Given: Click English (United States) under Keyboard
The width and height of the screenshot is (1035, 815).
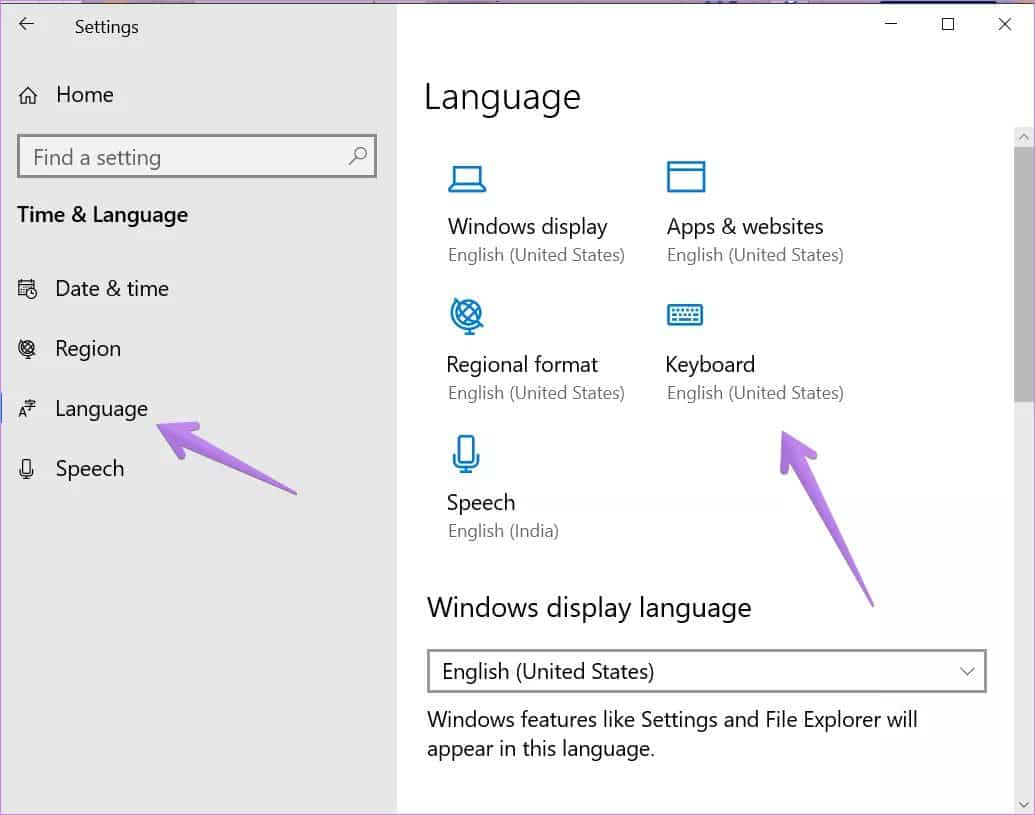Looking at the screenshot, I should [x=755, y=393].
